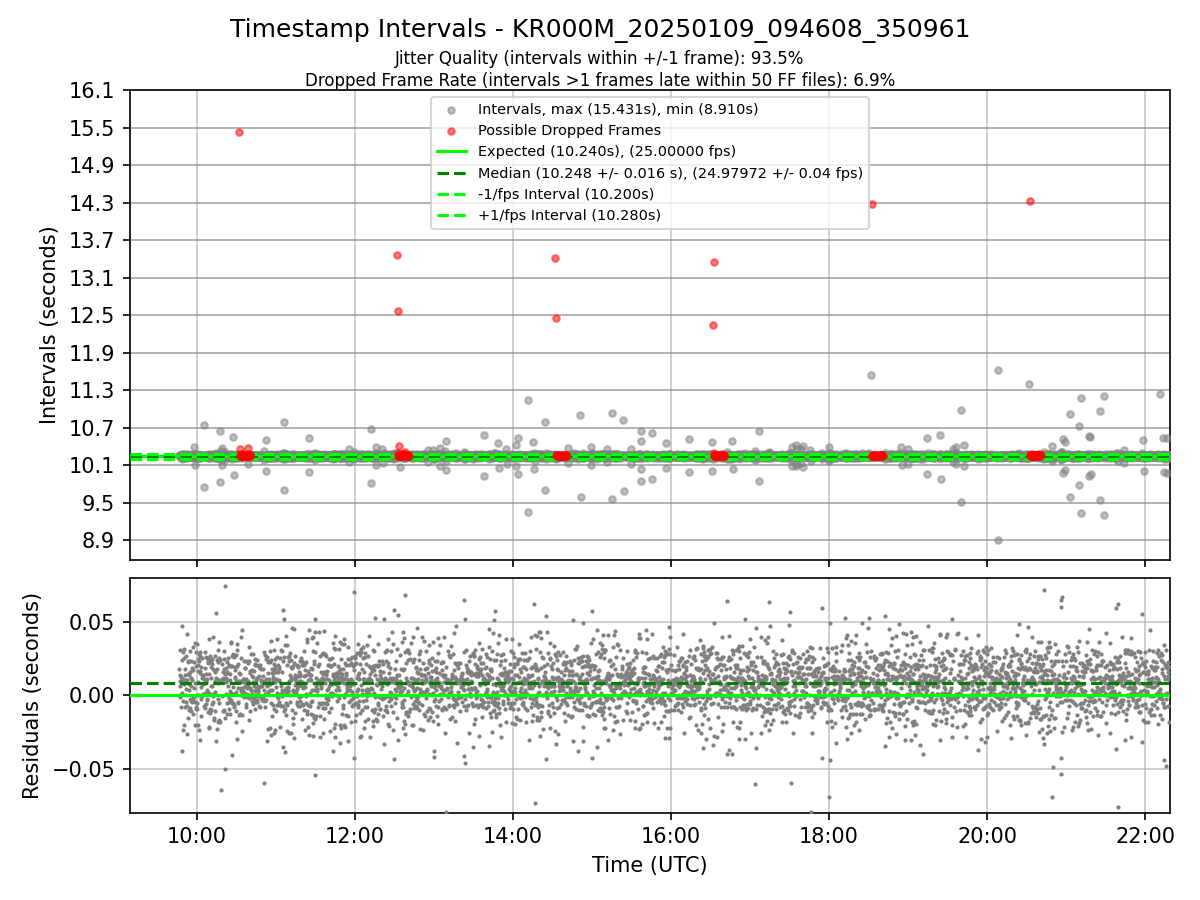Viewport: 1200px width, 900px height.
Task: Click the 18:00 time tick label
Action: [829, 836]
